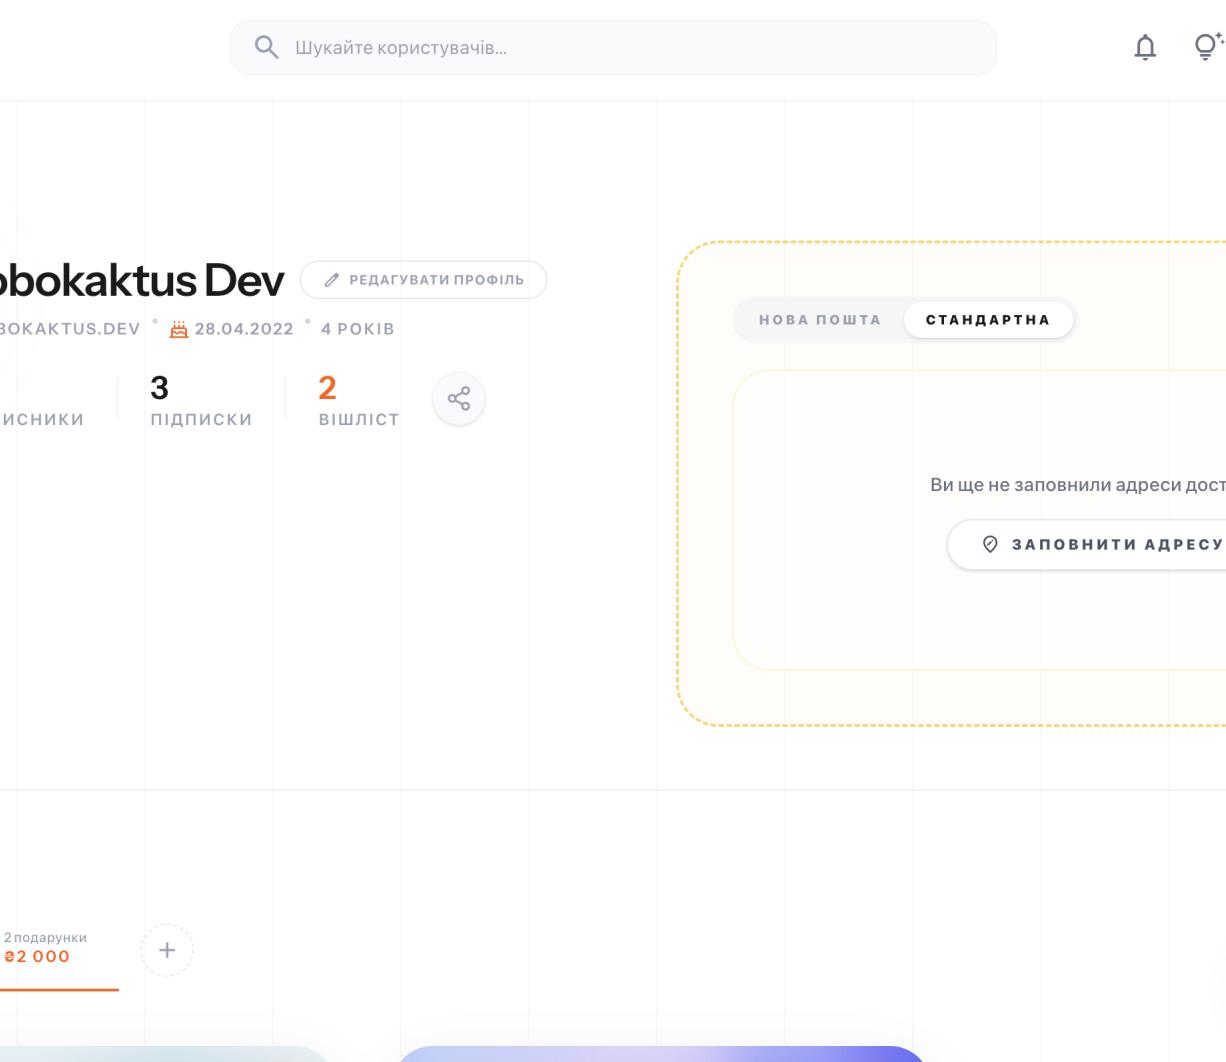1226x1062 pixels.
Task: Open the 2 Вішліст count
Action: click(358, 399)
